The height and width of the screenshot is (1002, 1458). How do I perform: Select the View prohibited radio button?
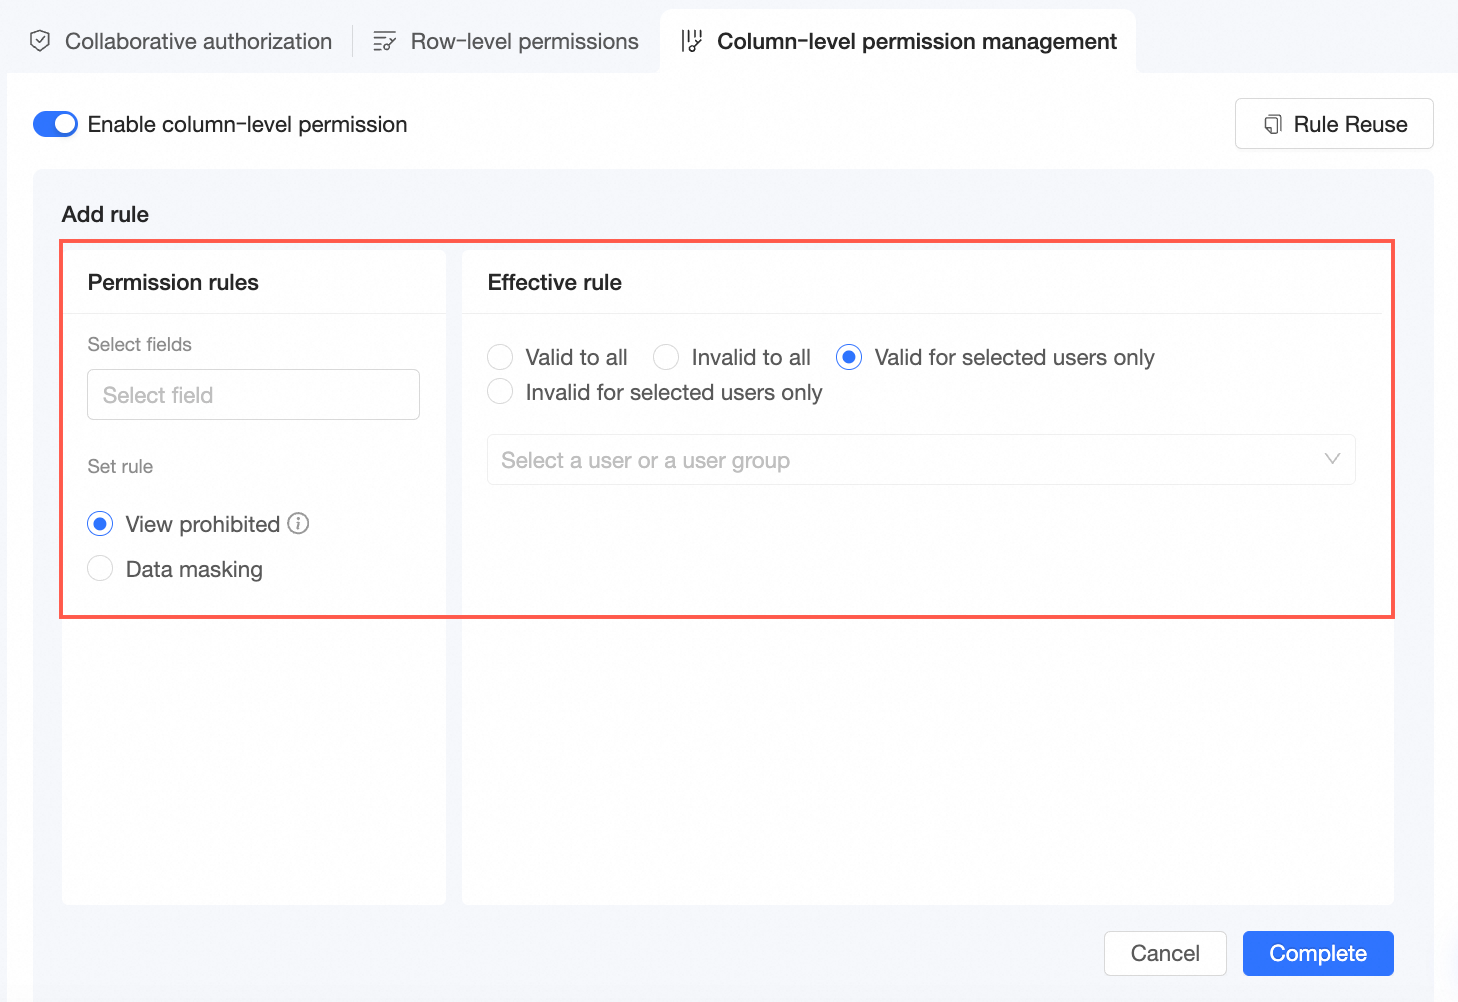pyautogui.click(x=100, y=524)
